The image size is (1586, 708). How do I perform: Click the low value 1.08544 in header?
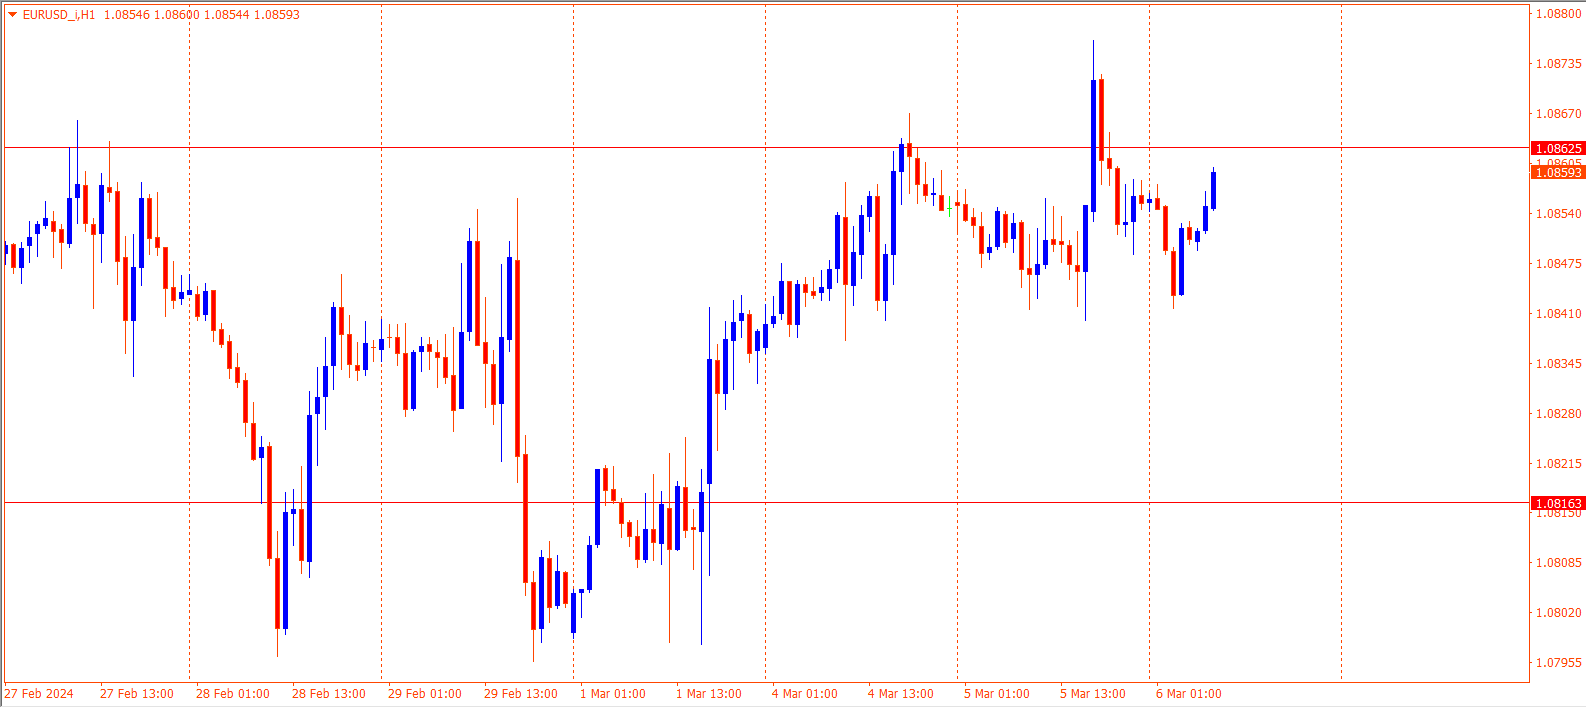coord(227,15)
